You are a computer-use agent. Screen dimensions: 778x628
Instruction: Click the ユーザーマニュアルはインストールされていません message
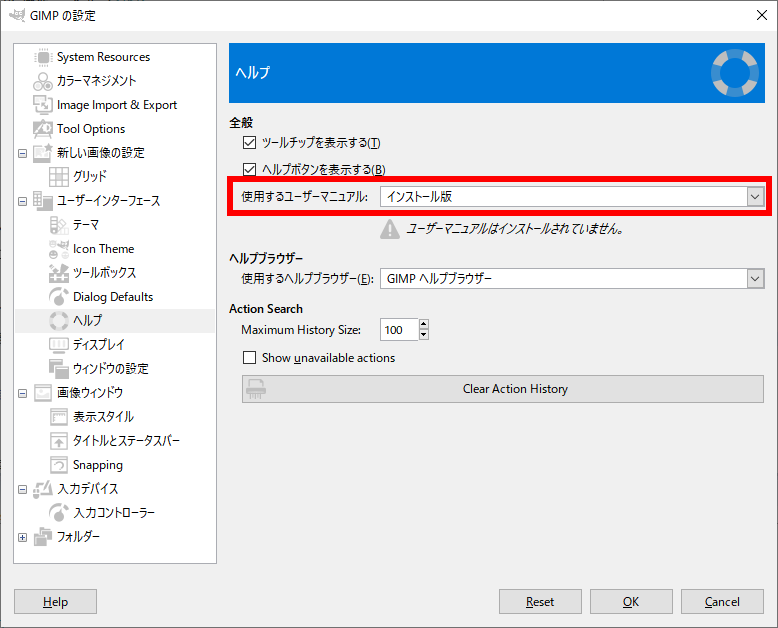tap(515, 229)
